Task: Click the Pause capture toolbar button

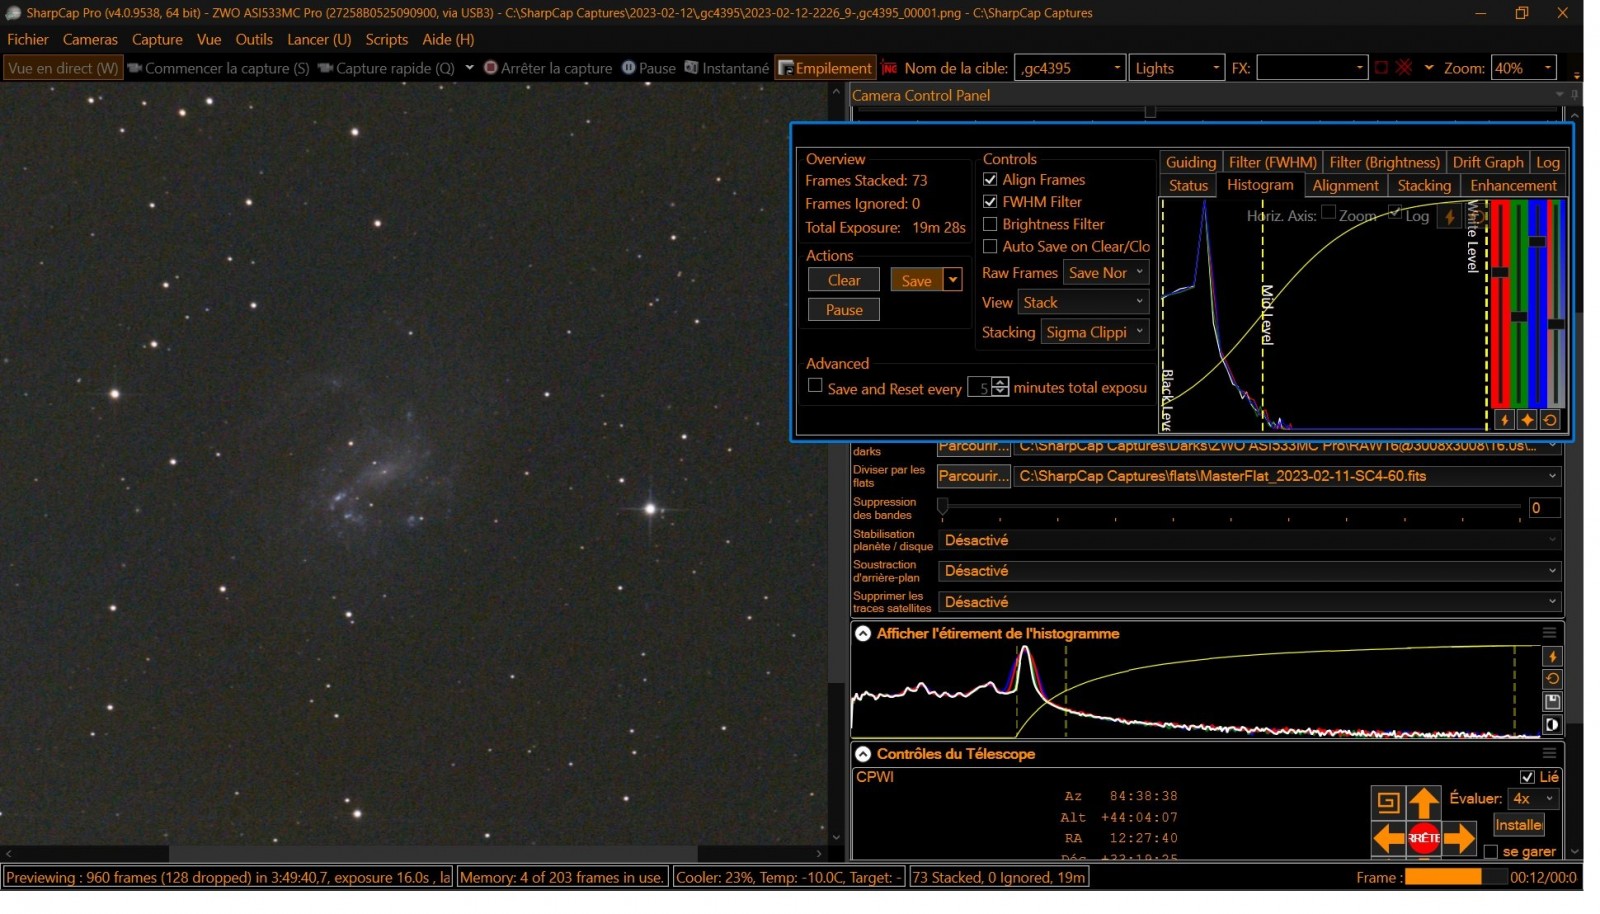Action: click(x=648, y=68)
